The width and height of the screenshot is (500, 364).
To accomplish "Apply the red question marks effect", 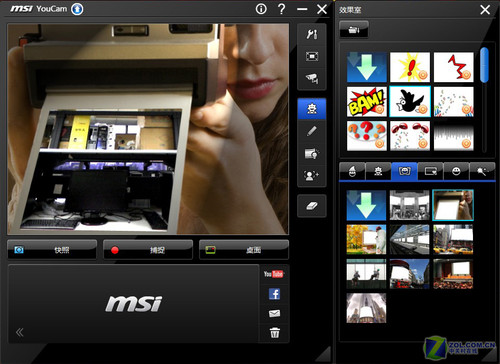I will 367,136.
